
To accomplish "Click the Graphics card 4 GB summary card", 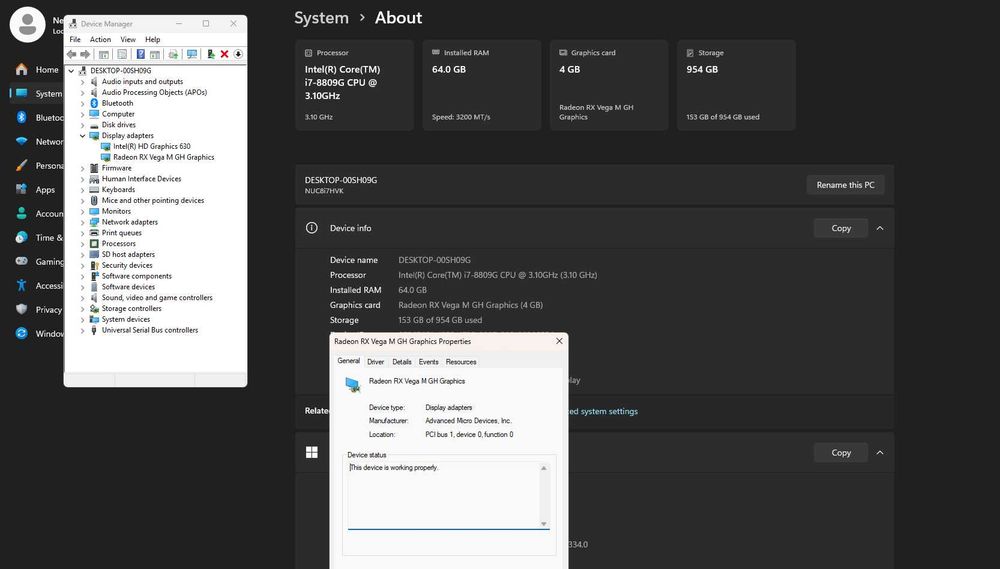I will click(x=609, y=85).
